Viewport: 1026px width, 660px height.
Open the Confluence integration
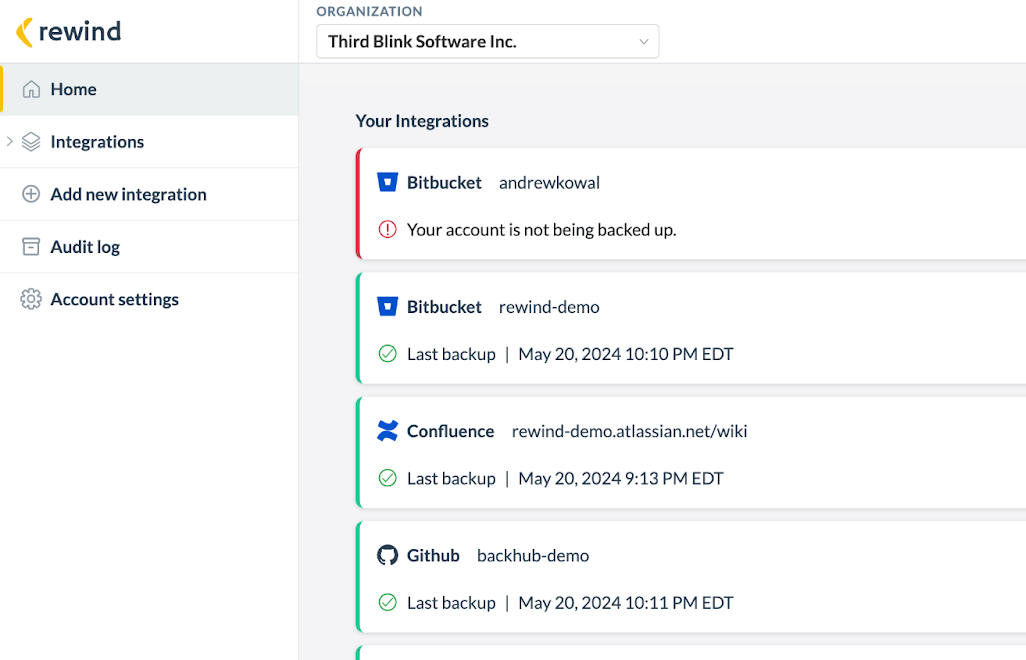tap(691, 452)
